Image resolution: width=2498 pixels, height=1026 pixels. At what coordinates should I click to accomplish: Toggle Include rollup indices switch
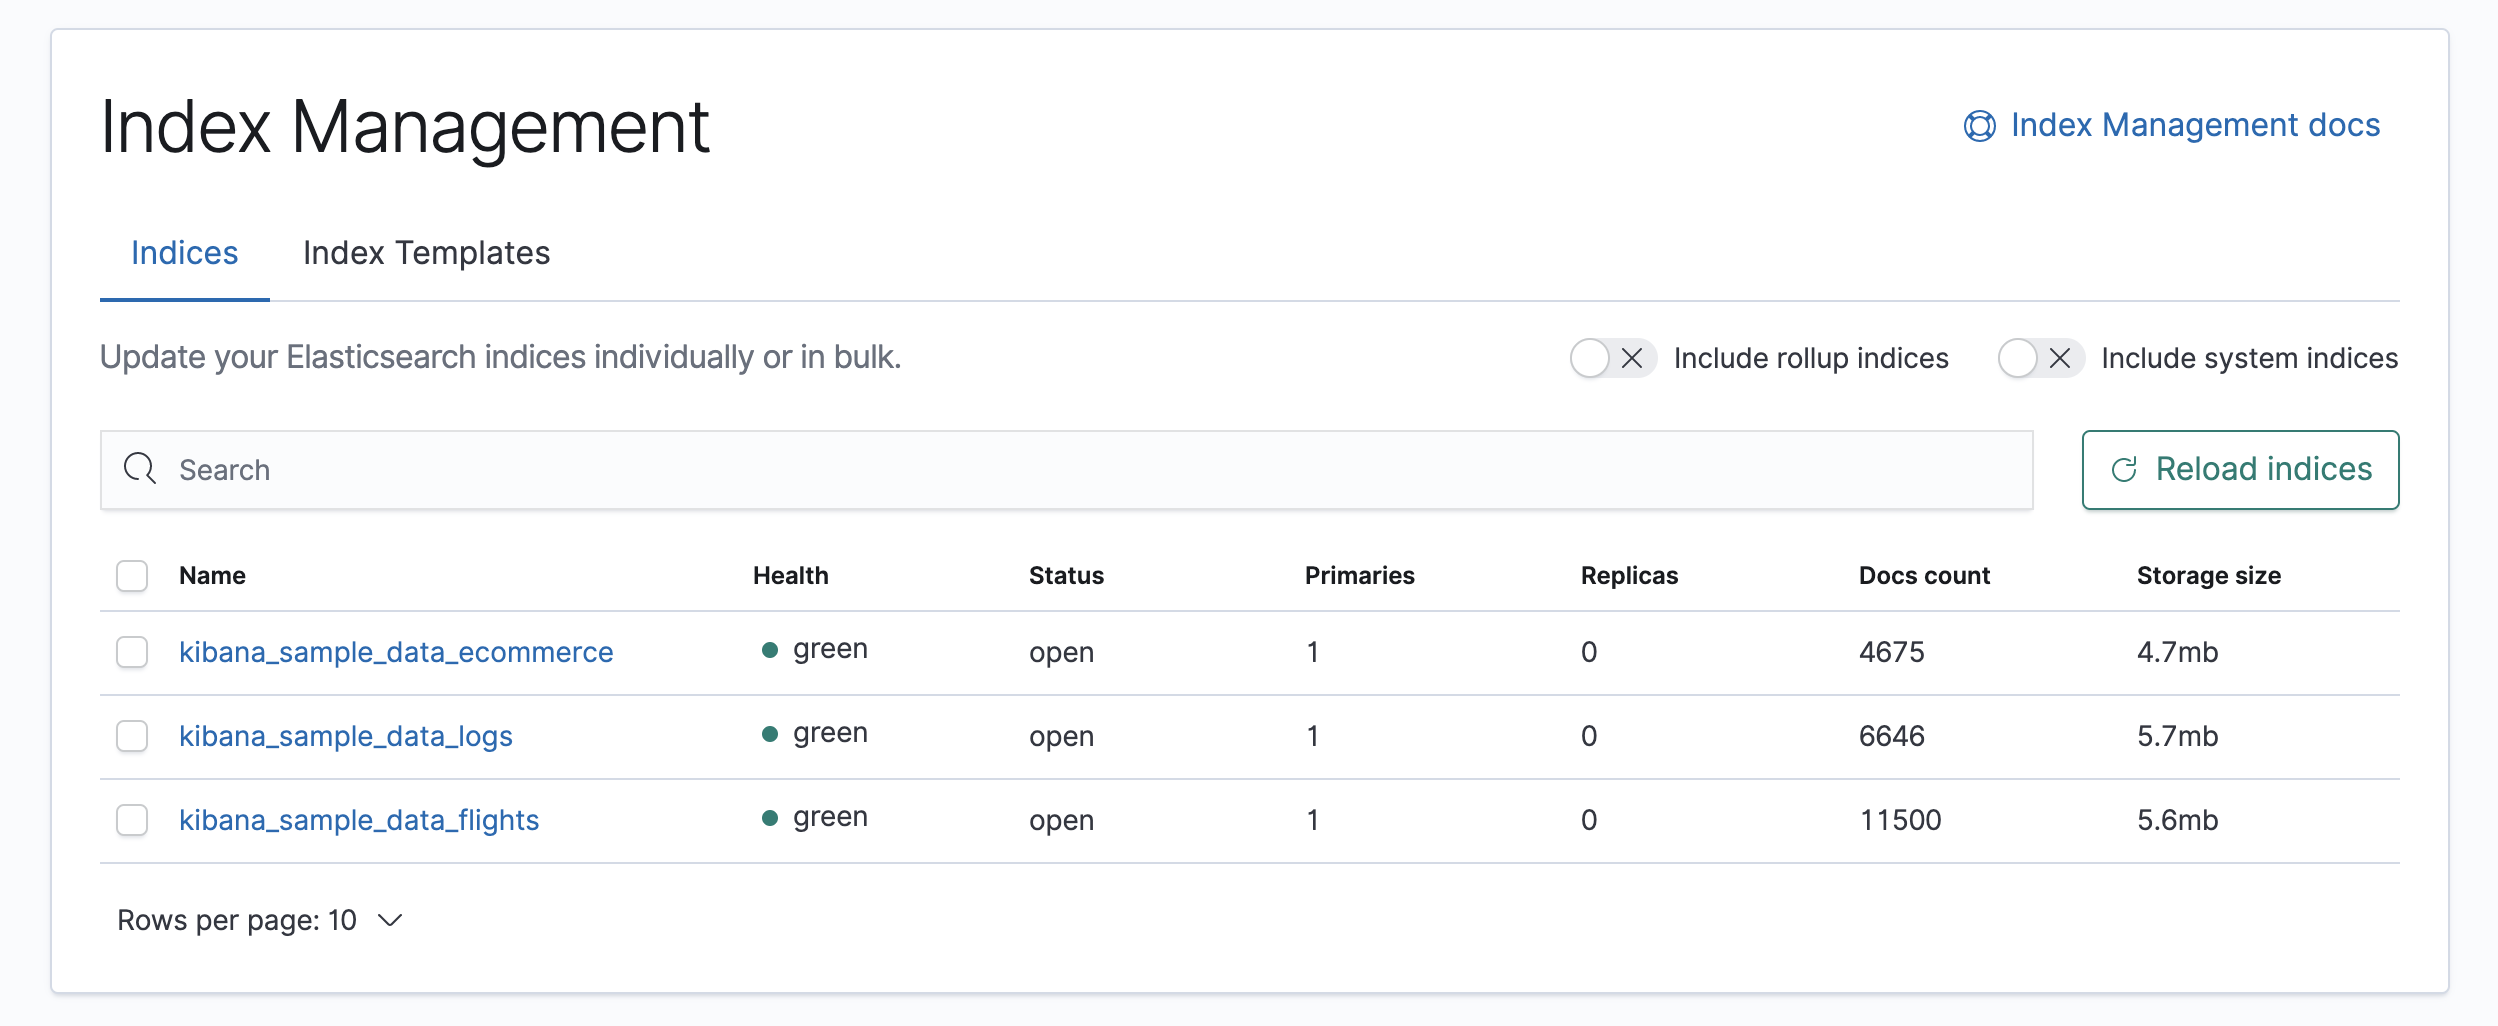coord(1612,358)
